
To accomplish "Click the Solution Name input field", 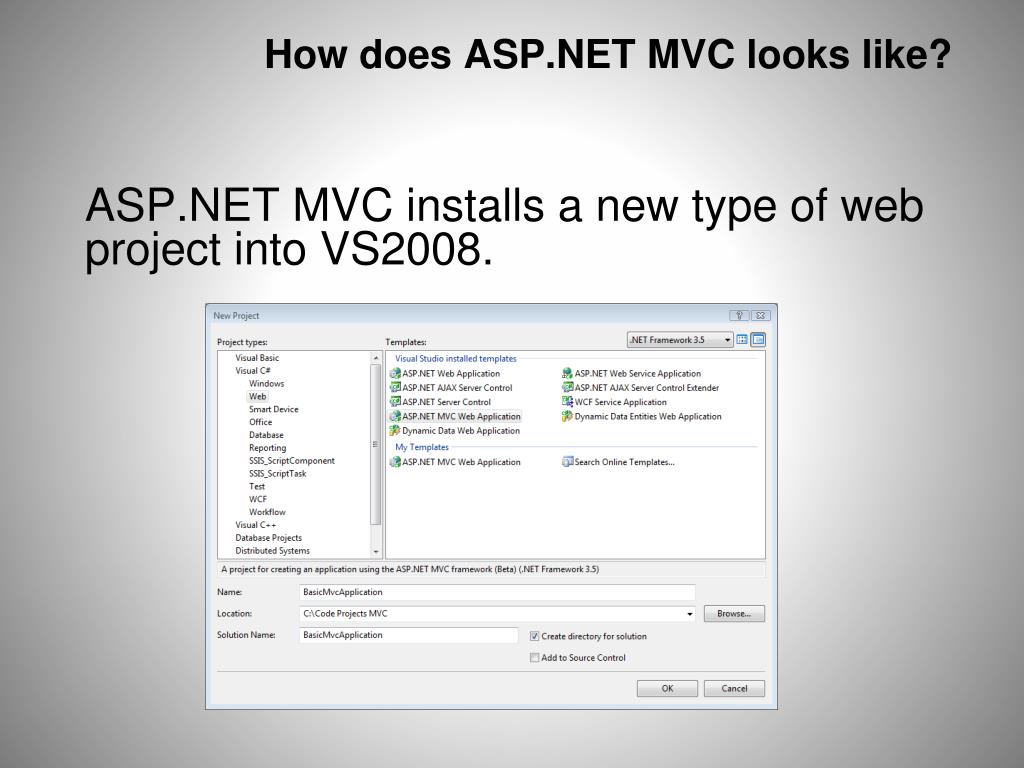I will [408, 635].
